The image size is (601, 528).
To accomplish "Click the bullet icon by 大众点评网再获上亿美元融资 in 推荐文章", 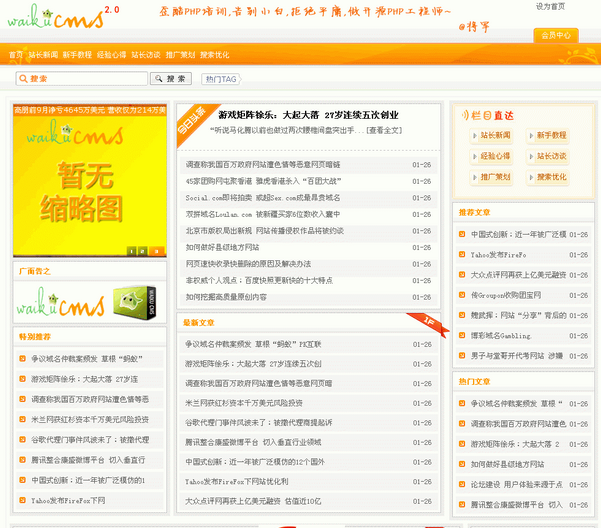I will (x=462, y=274).
